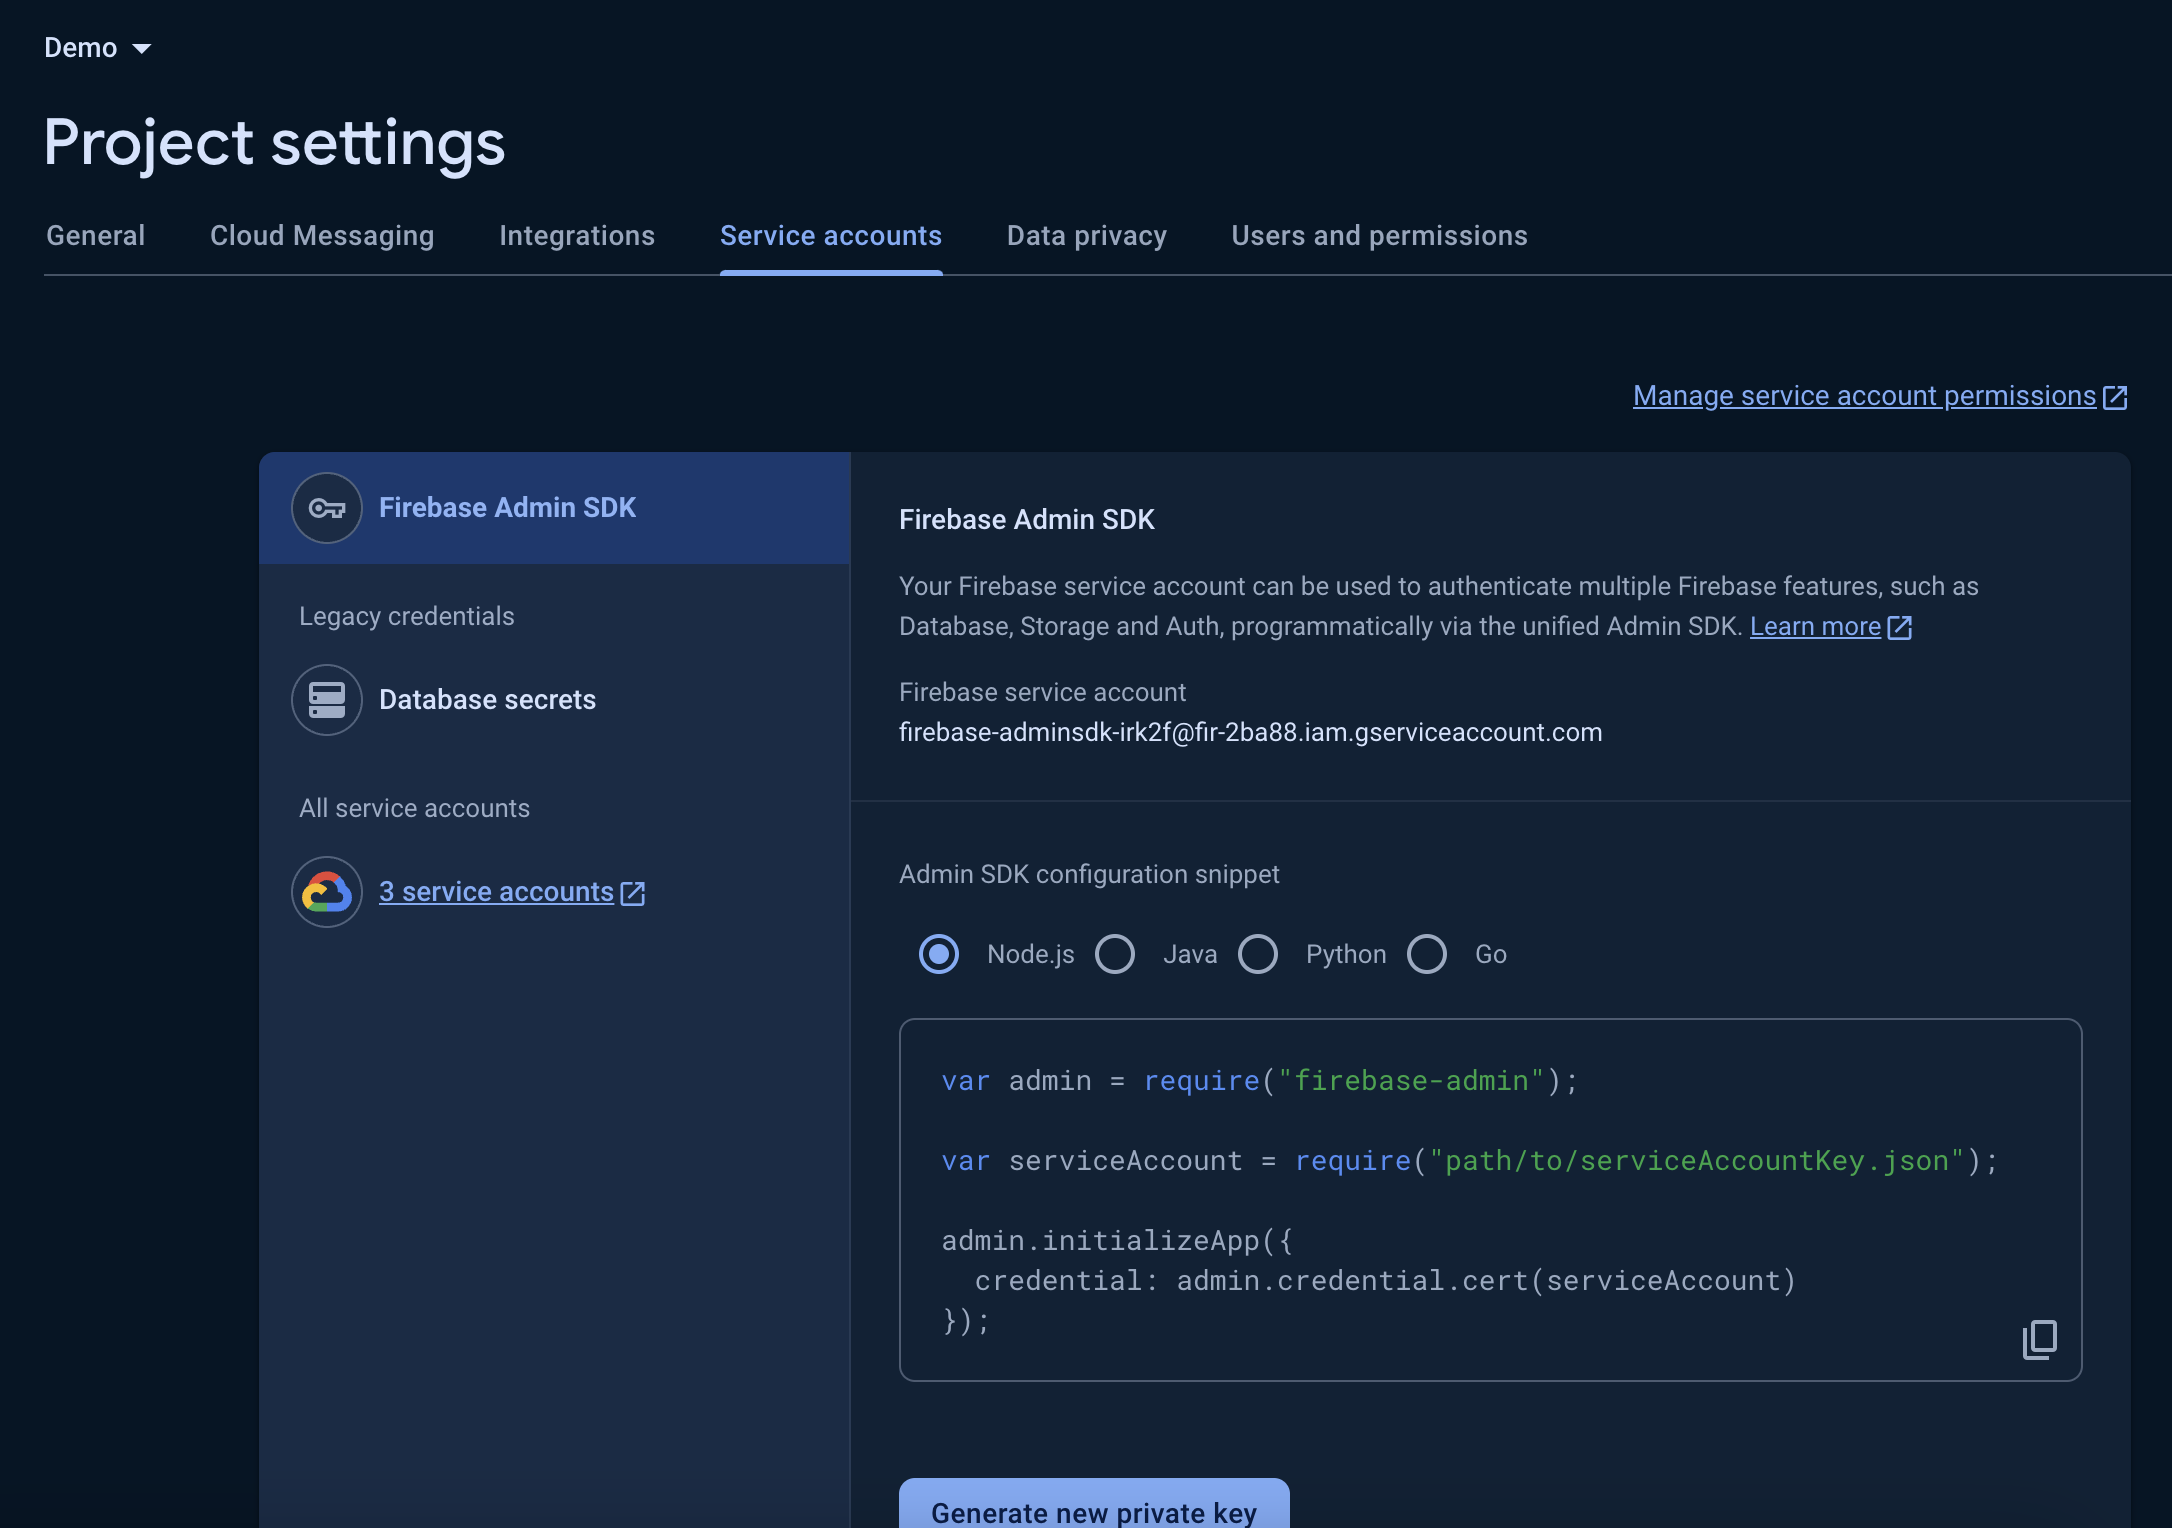Image resolution: width=2172 pixels, height=1528 pixels.
Task: Click external-link icon next to Learn more
Action: (1900, 627)
